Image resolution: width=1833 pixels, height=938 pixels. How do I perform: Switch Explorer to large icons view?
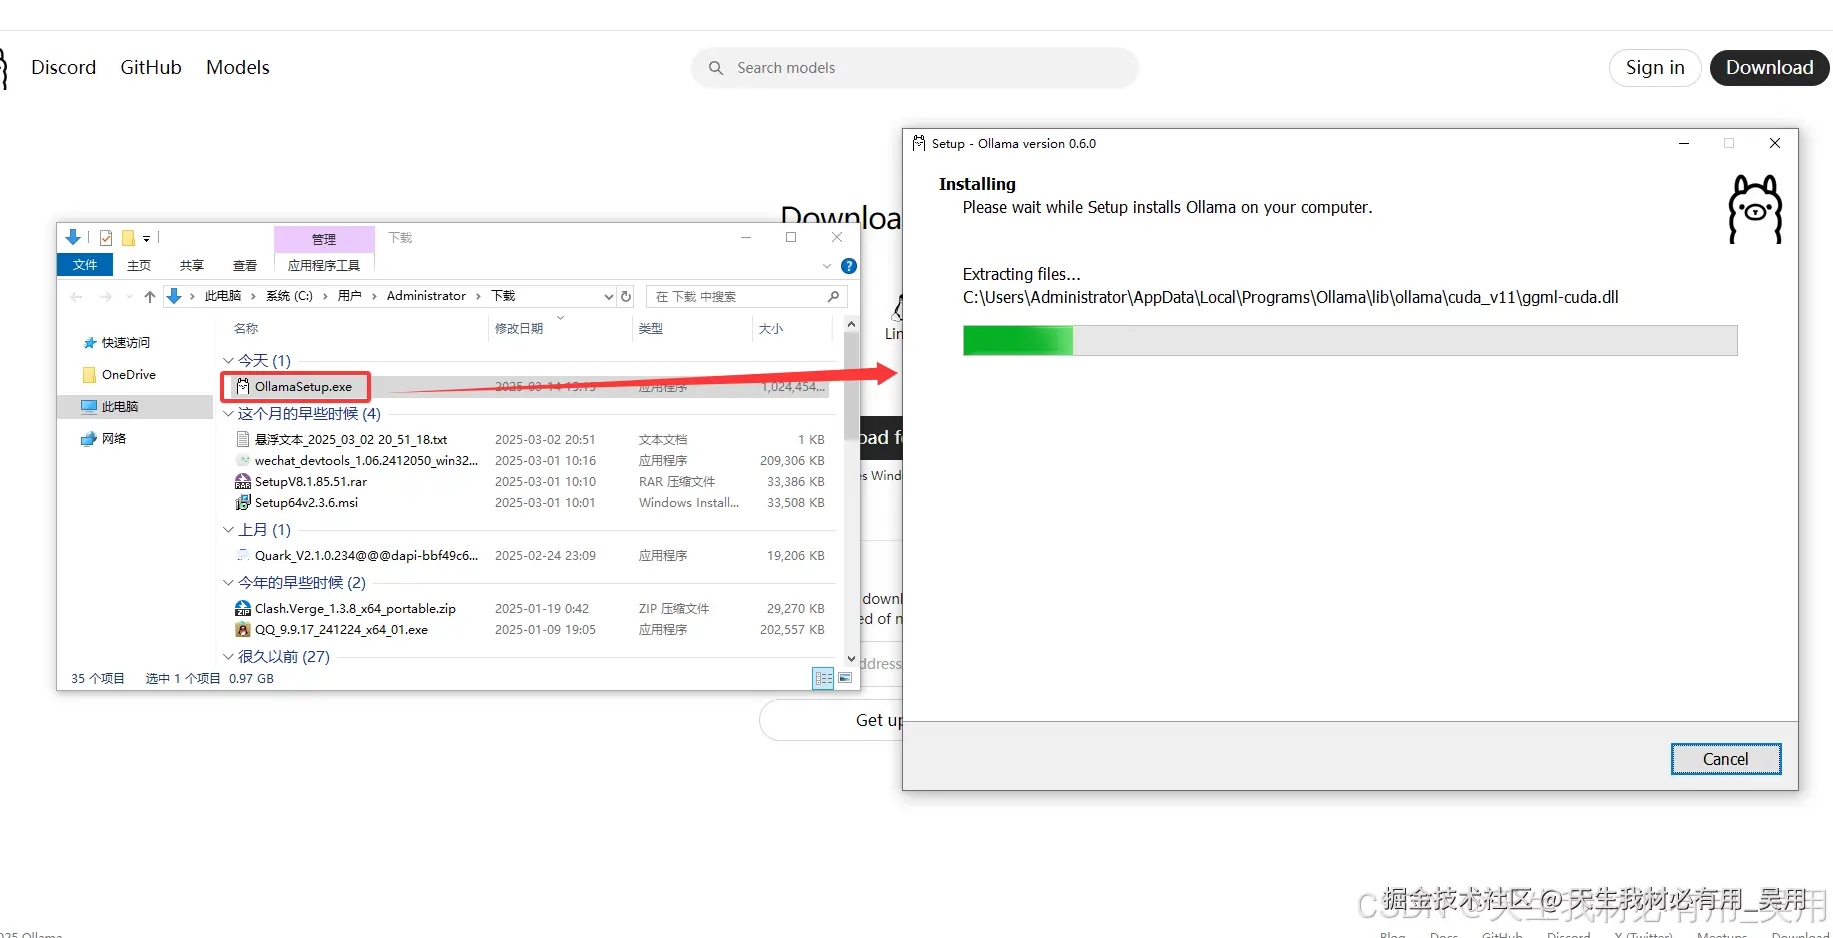845,678
